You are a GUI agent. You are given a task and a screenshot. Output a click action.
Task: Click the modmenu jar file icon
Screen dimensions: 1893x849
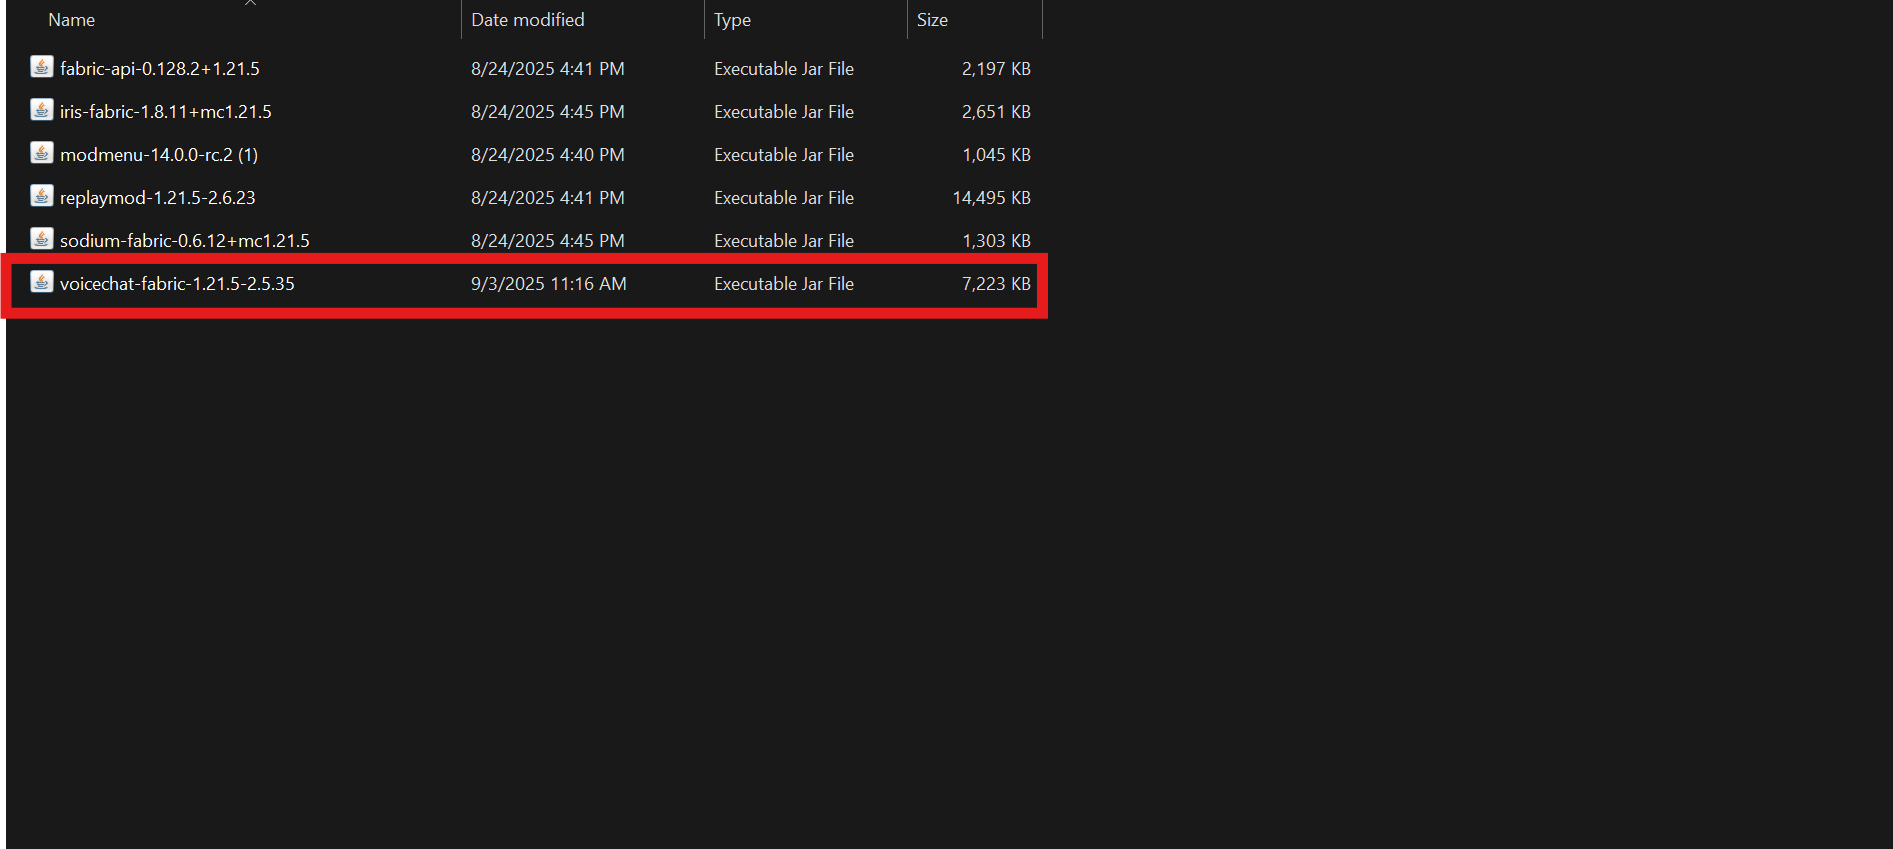pyautogui.click(x=41, y=153)
